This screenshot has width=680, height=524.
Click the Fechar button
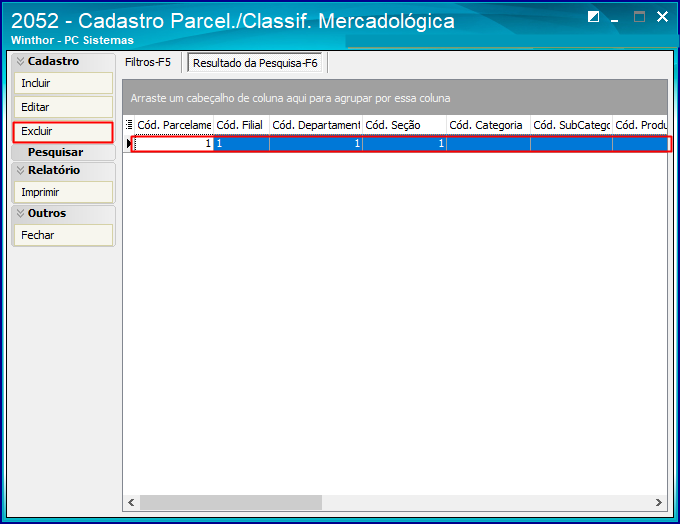(x=63, y=235)
